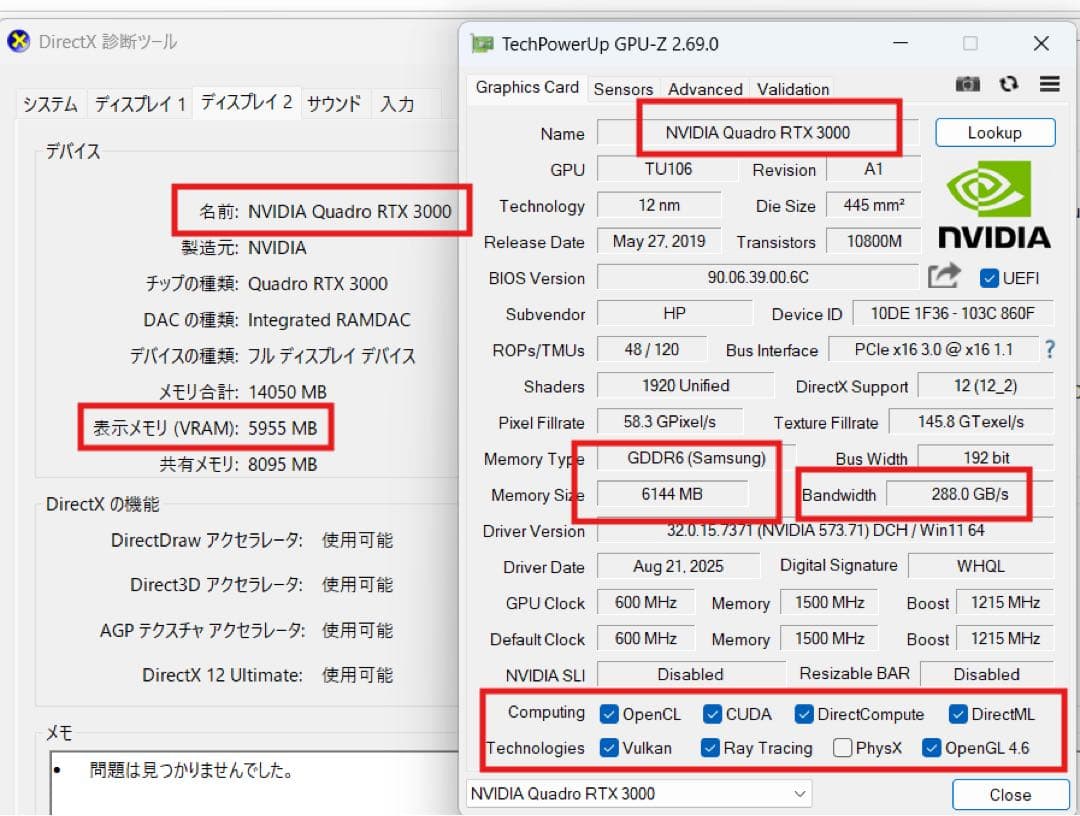Click 表示メモリ (VRAM) 5955 MB in DirectX tool
Viewport: 1080px width, 816px height.
(205, 428)
